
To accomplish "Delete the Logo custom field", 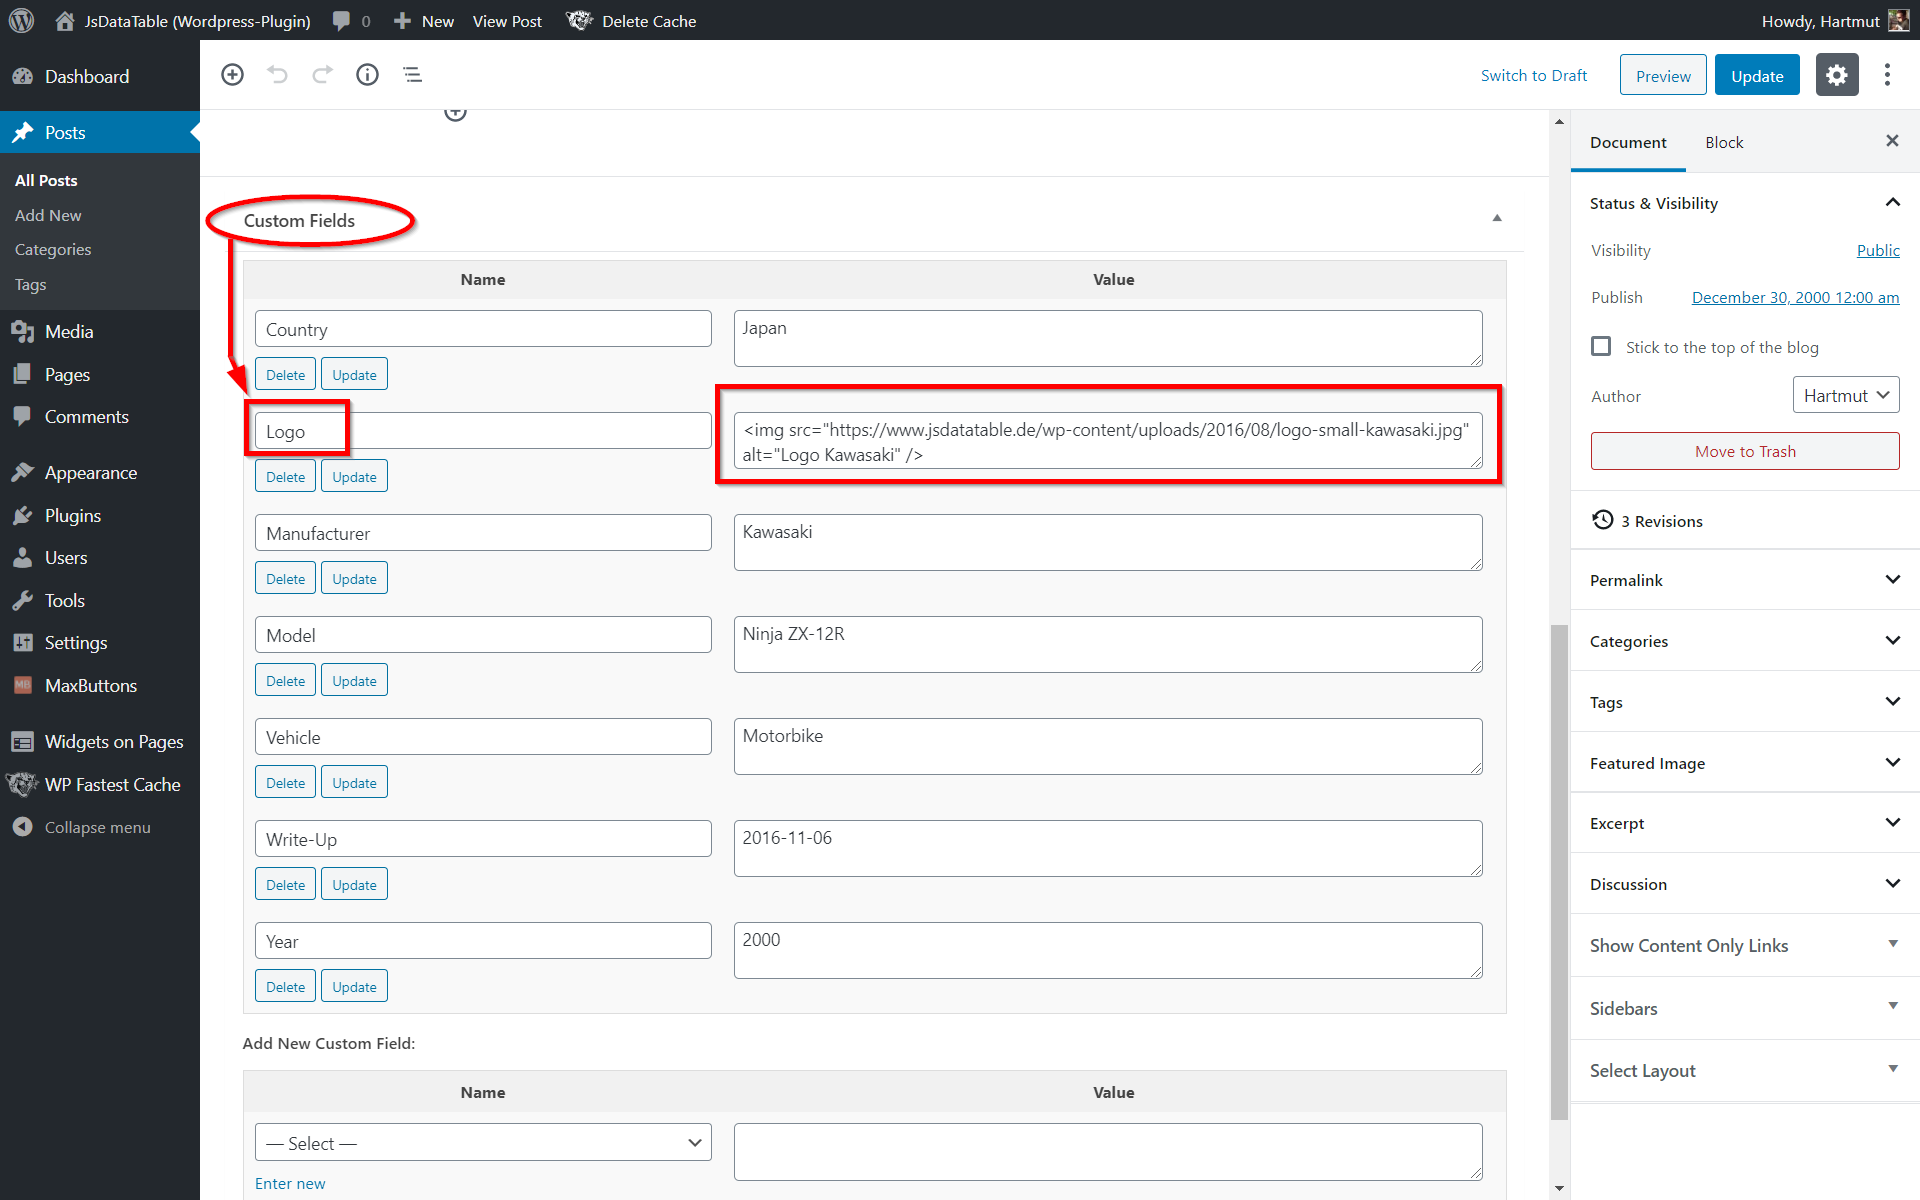I will coord(285,477).
